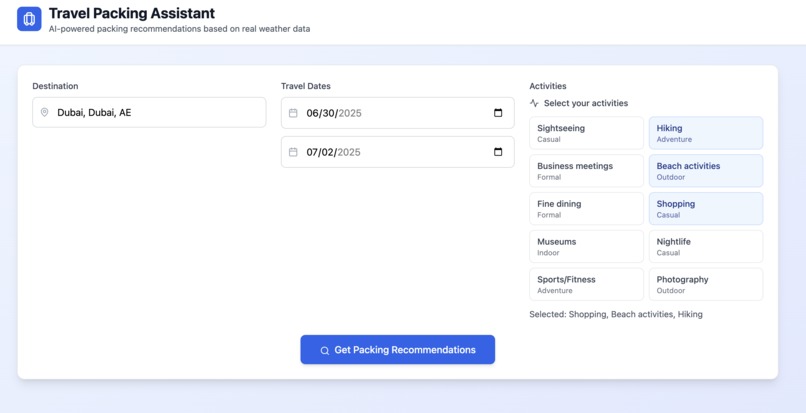Deselect the Hiking activity

(706, 133)
